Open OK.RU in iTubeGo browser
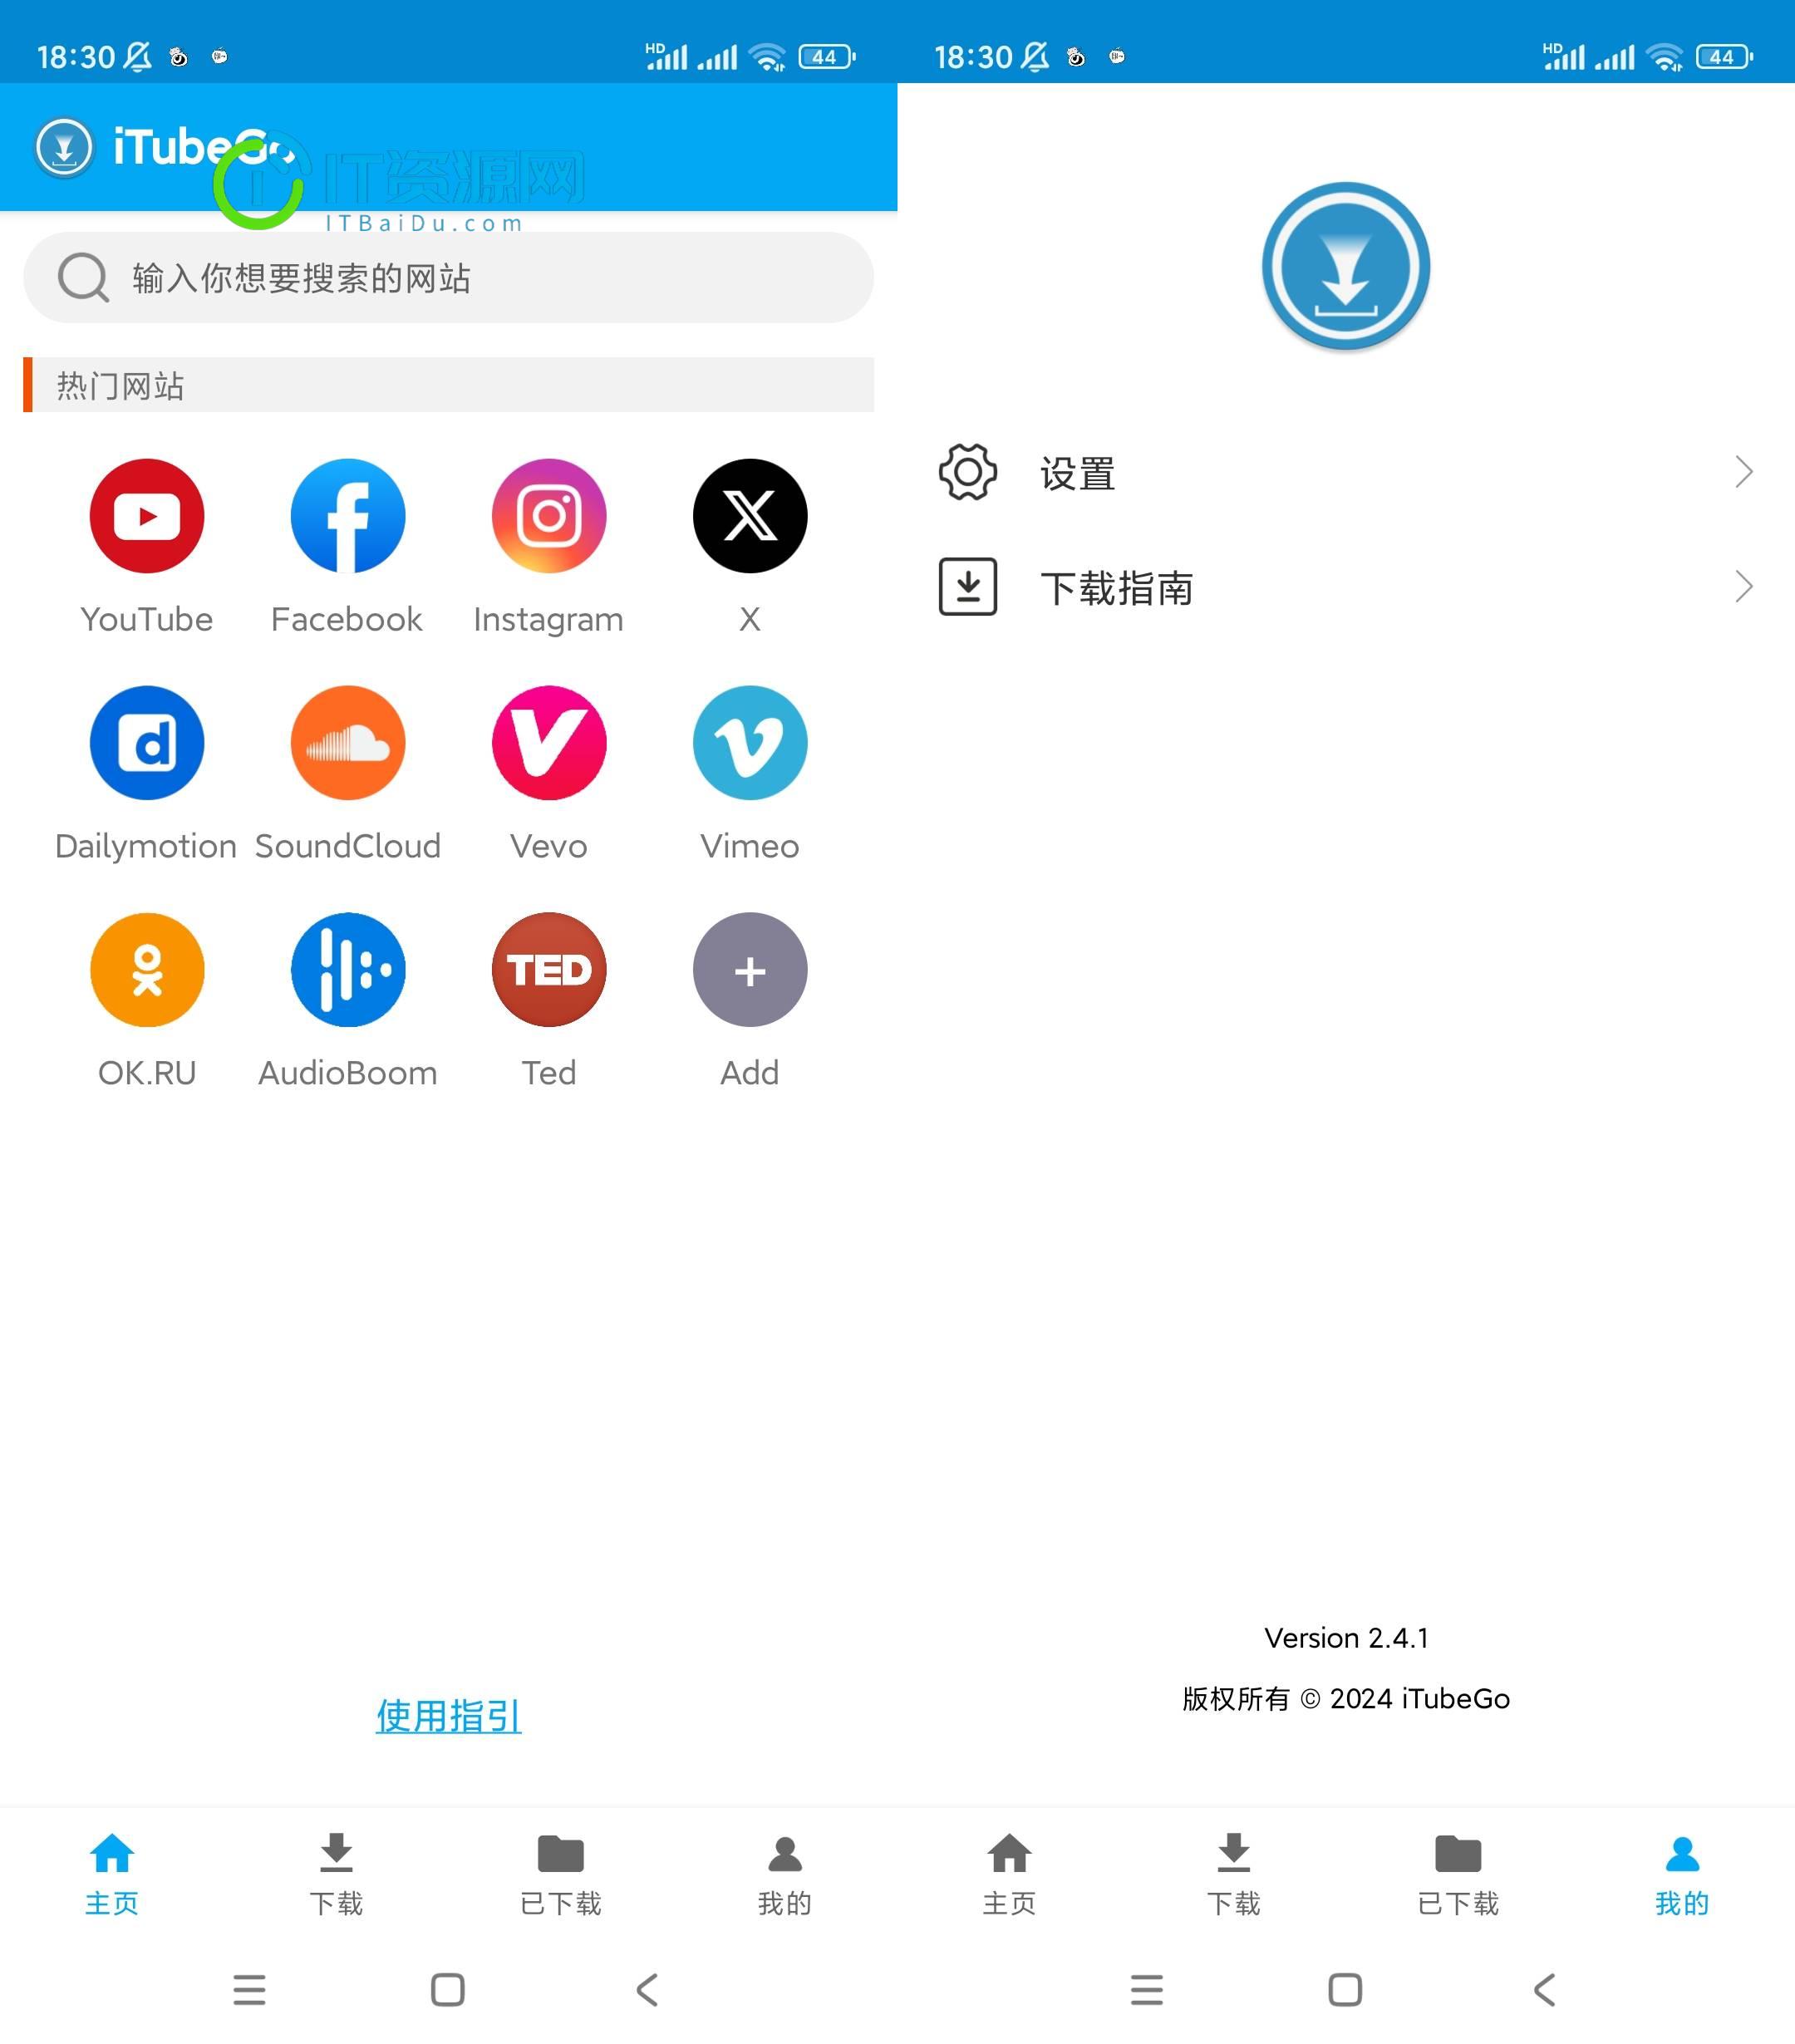 pos(148,970)
